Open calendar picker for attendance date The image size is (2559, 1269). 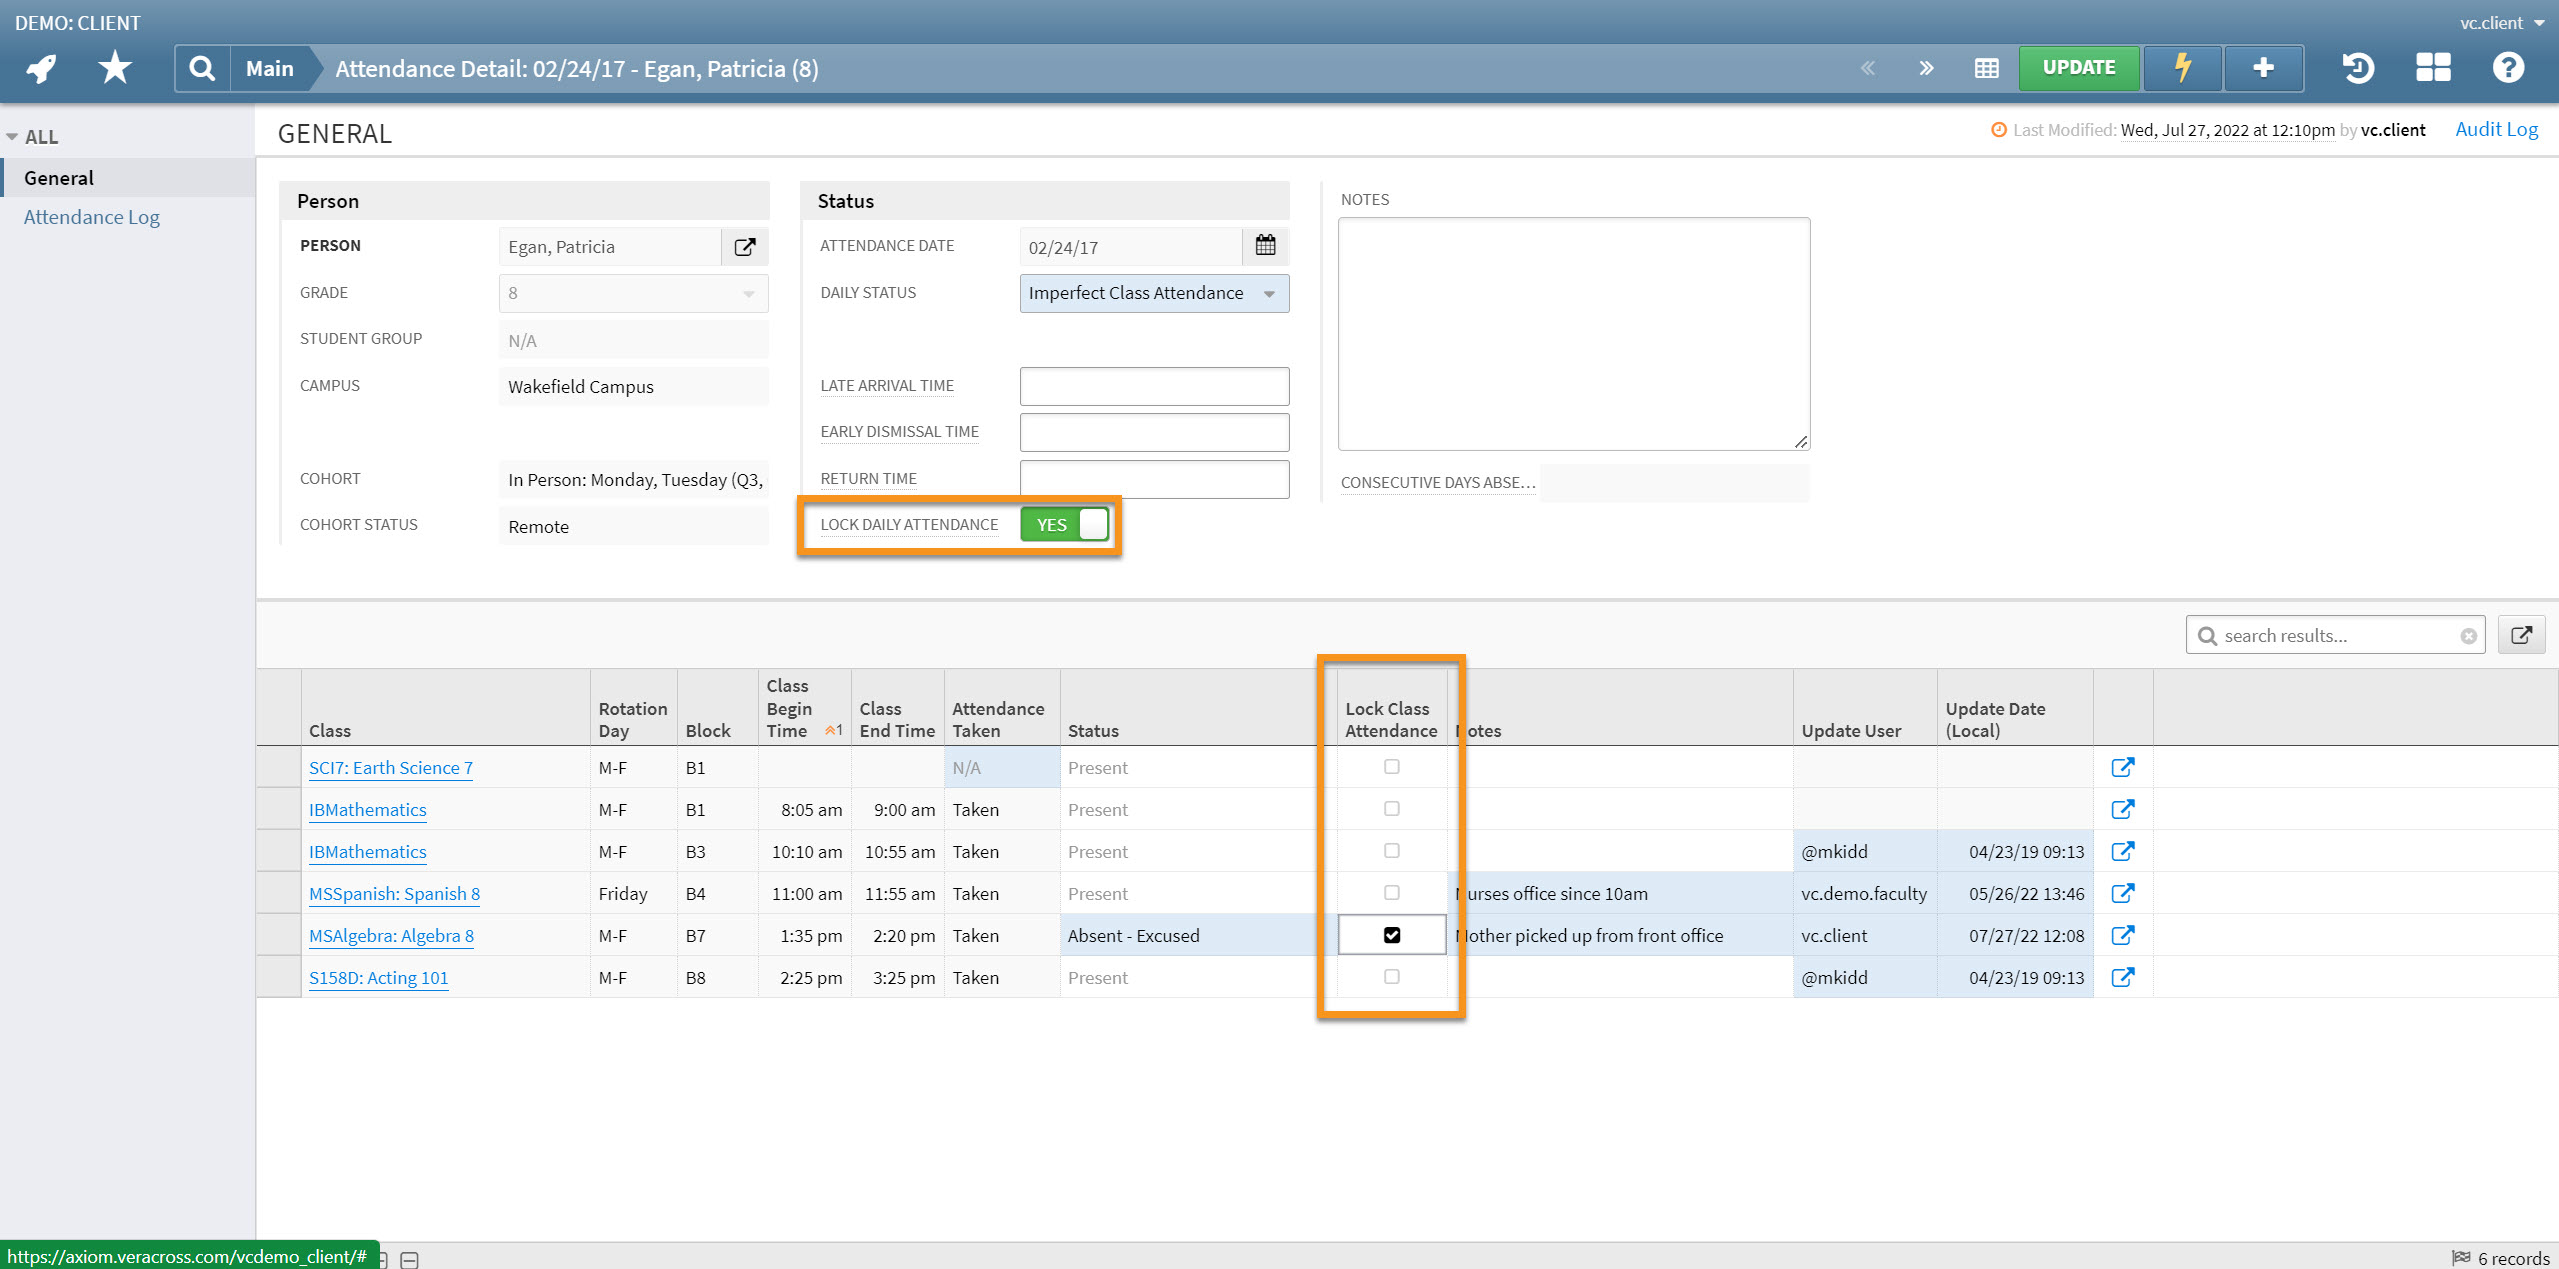click(1265, 246)
